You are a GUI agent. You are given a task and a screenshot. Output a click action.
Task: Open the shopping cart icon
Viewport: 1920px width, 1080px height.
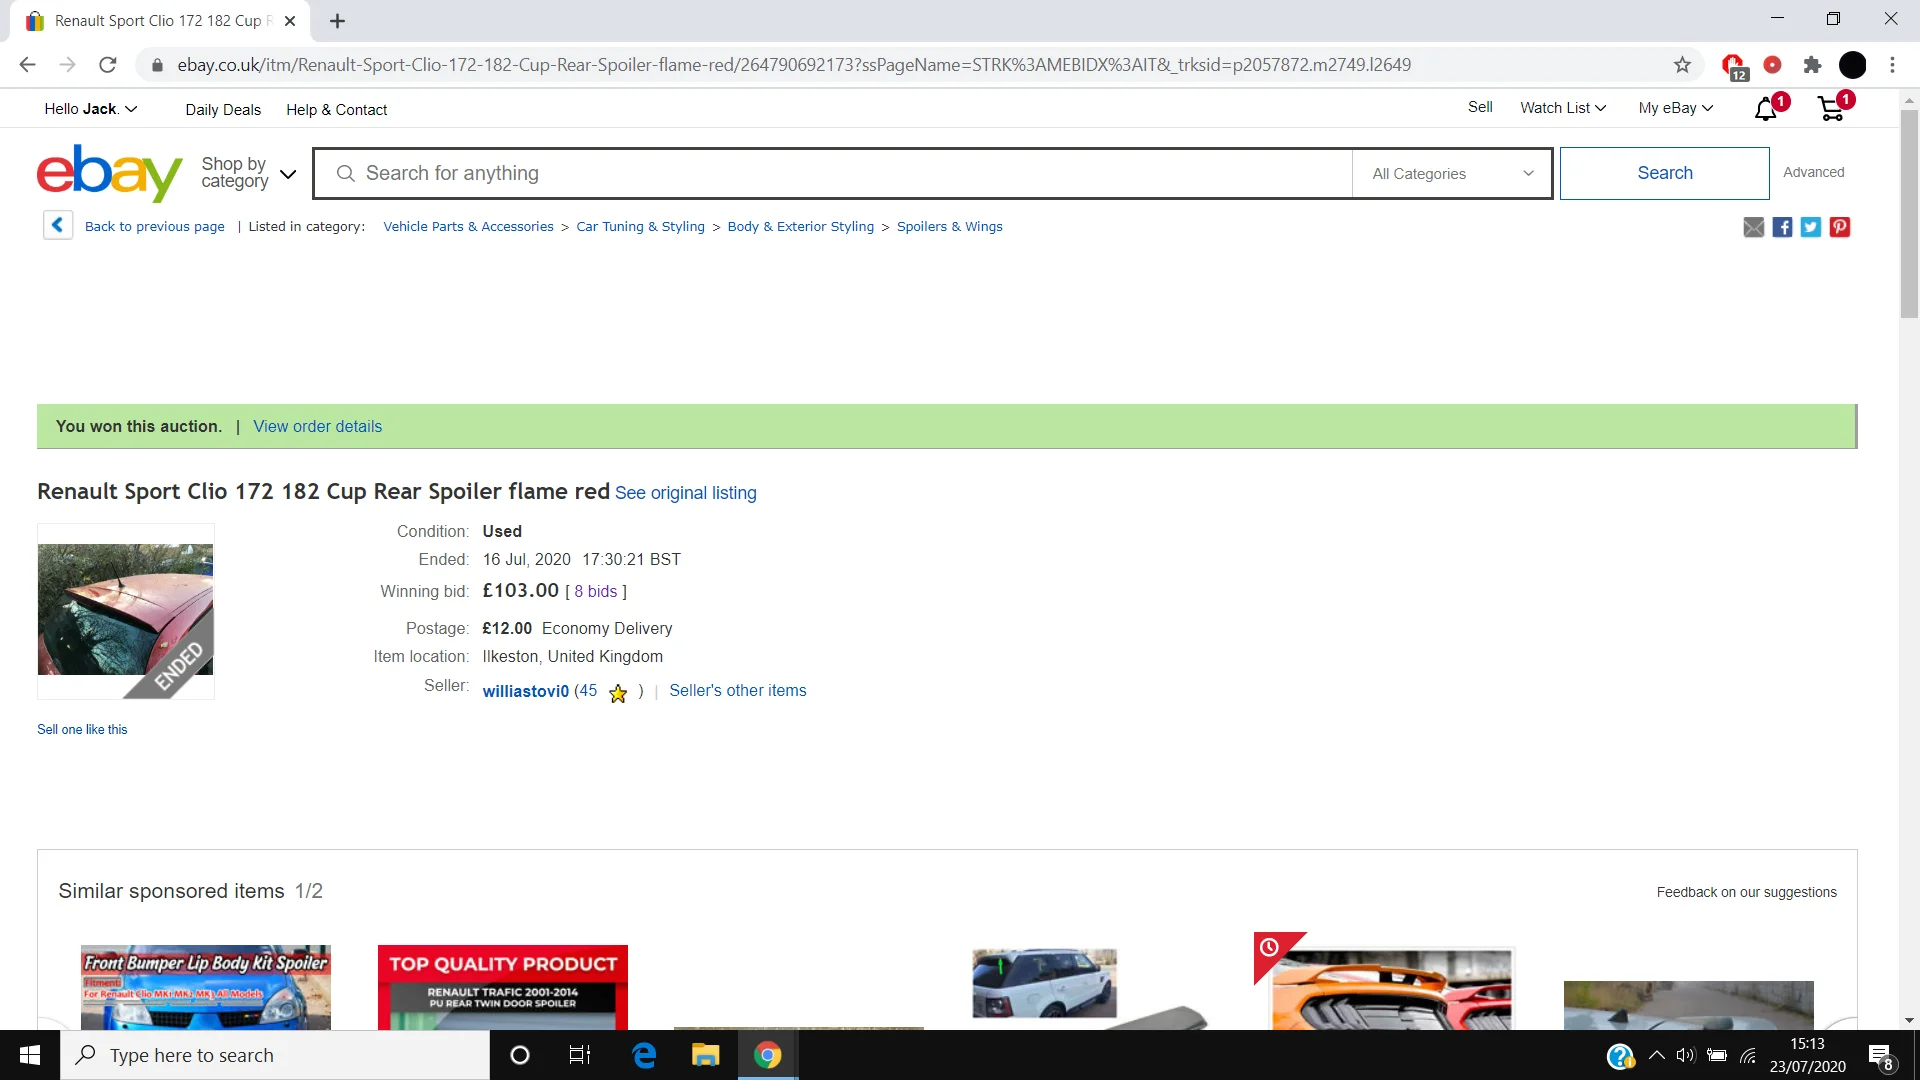1832,109
